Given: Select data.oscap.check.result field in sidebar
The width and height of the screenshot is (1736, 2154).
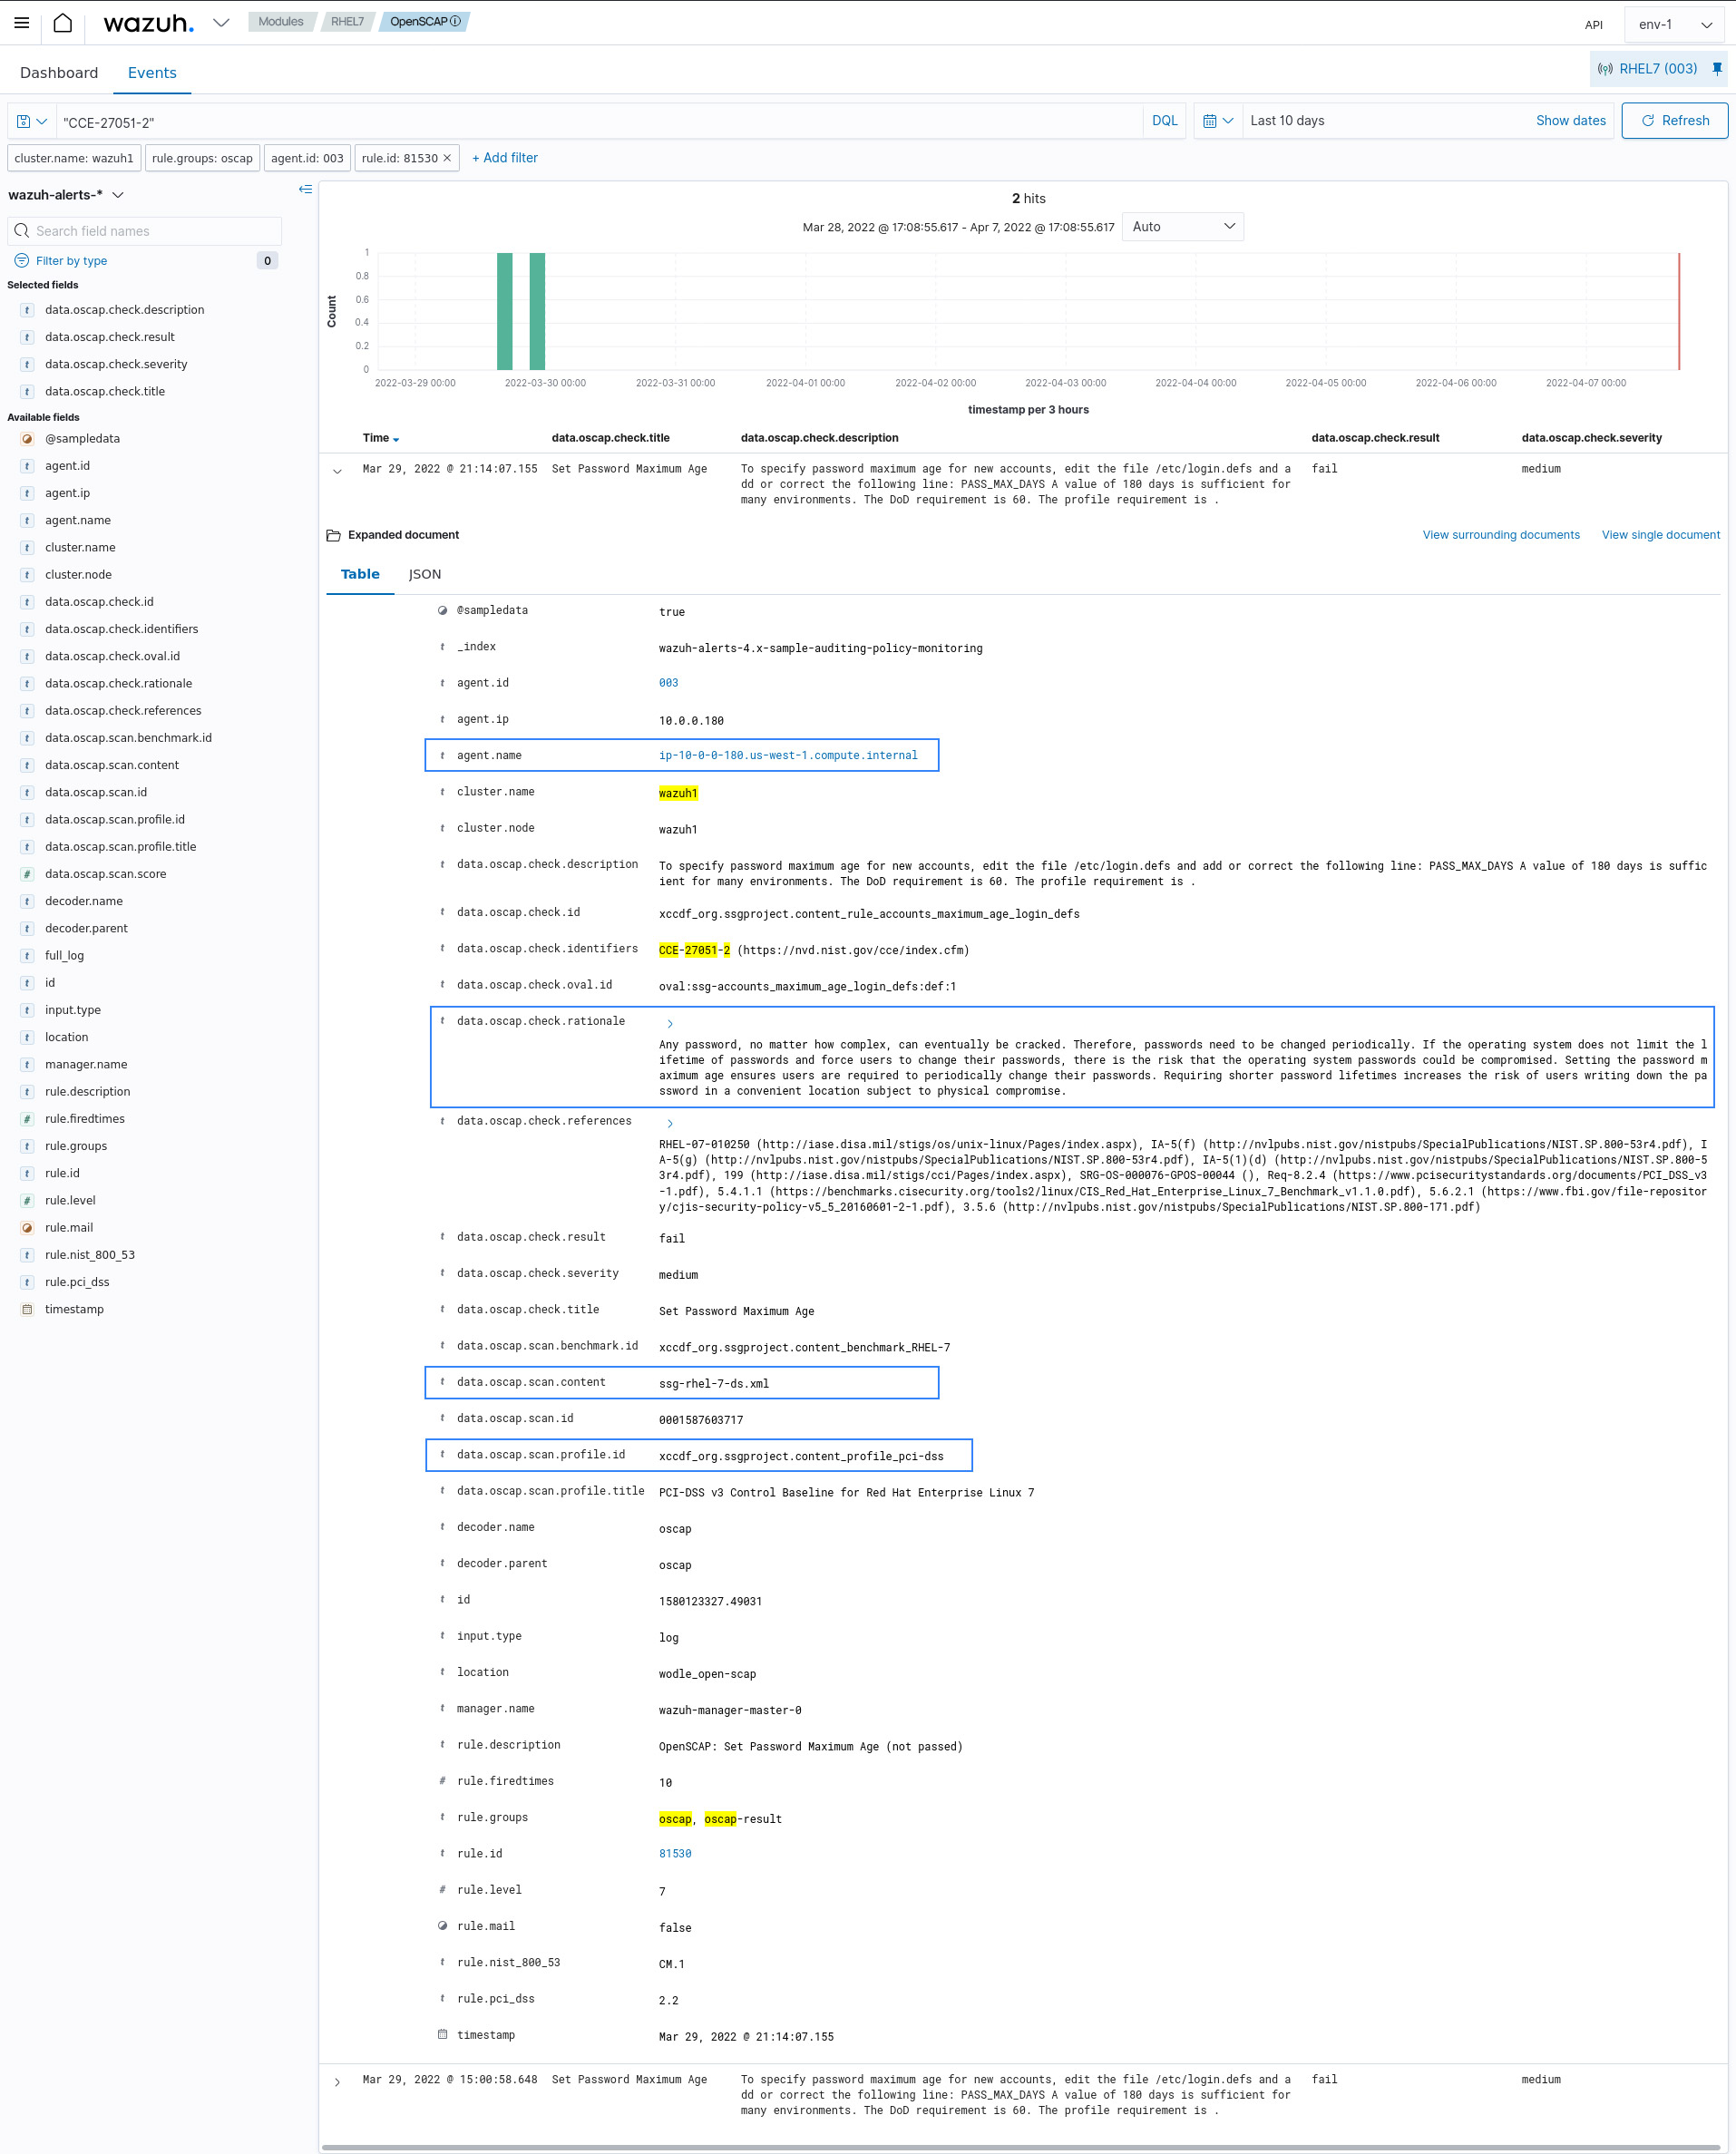Looking at the screenshot, I should (x=109, y=337).
